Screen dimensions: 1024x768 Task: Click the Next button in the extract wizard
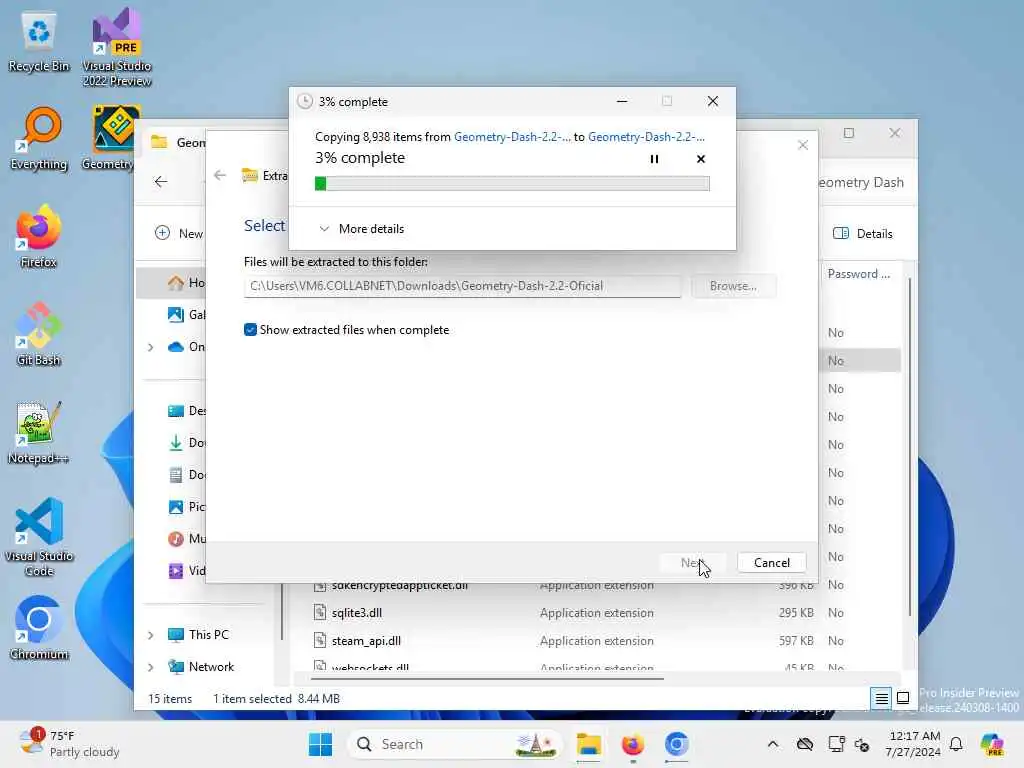tap(692, 562)
